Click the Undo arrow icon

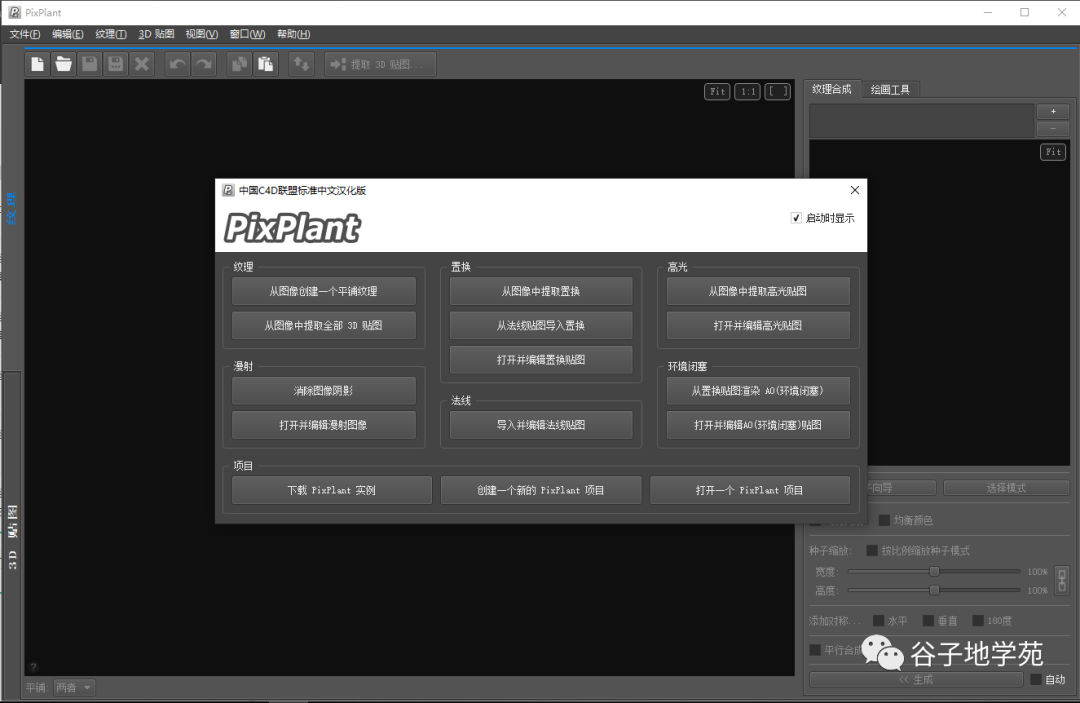[178, 64]
